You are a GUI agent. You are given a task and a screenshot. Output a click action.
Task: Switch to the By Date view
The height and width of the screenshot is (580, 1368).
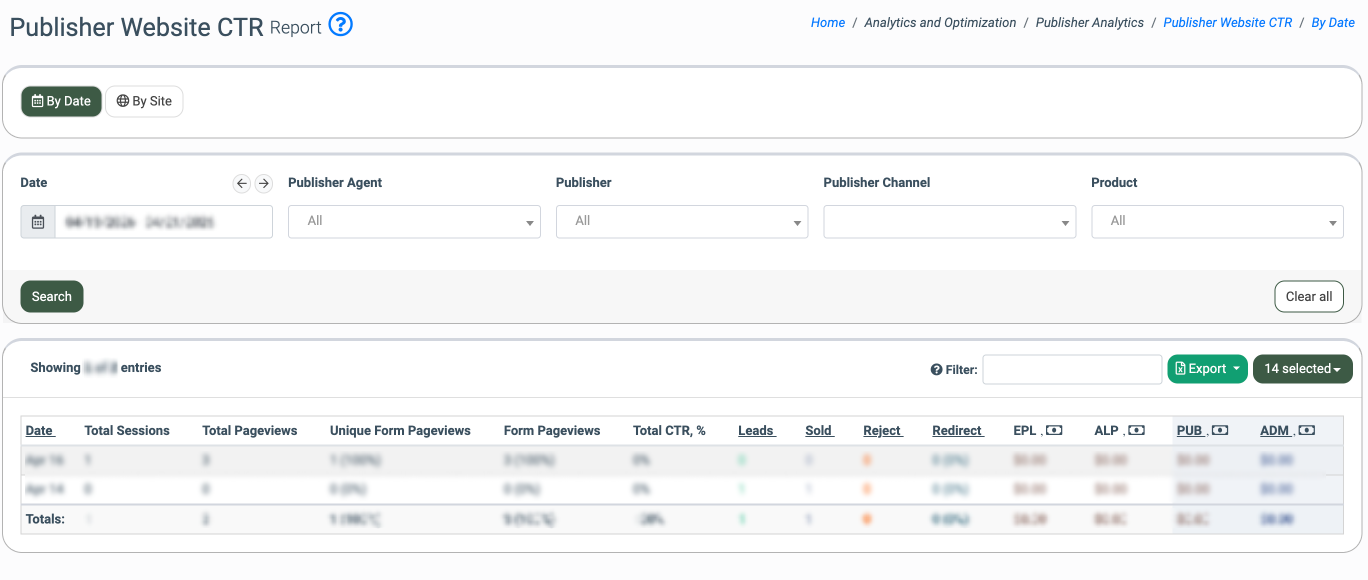click(x=61, y=101)
